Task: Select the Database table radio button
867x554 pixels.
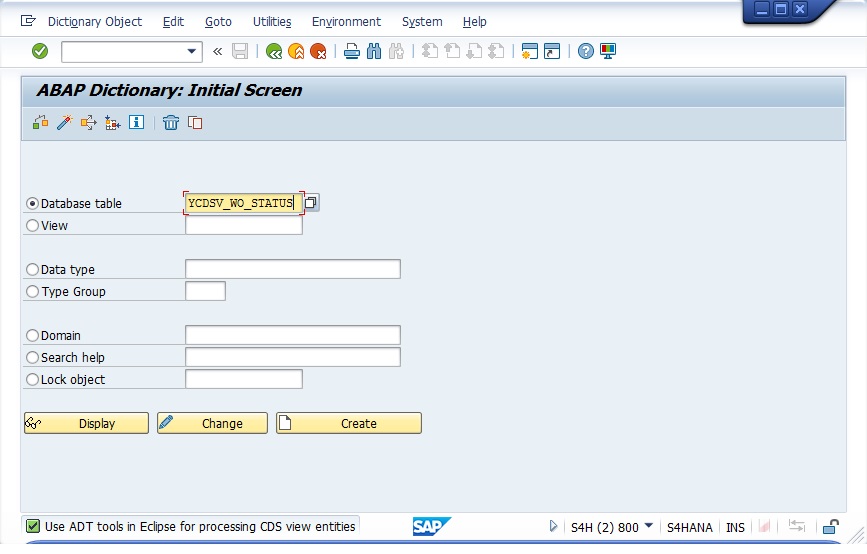Action: tap(33, 203)
